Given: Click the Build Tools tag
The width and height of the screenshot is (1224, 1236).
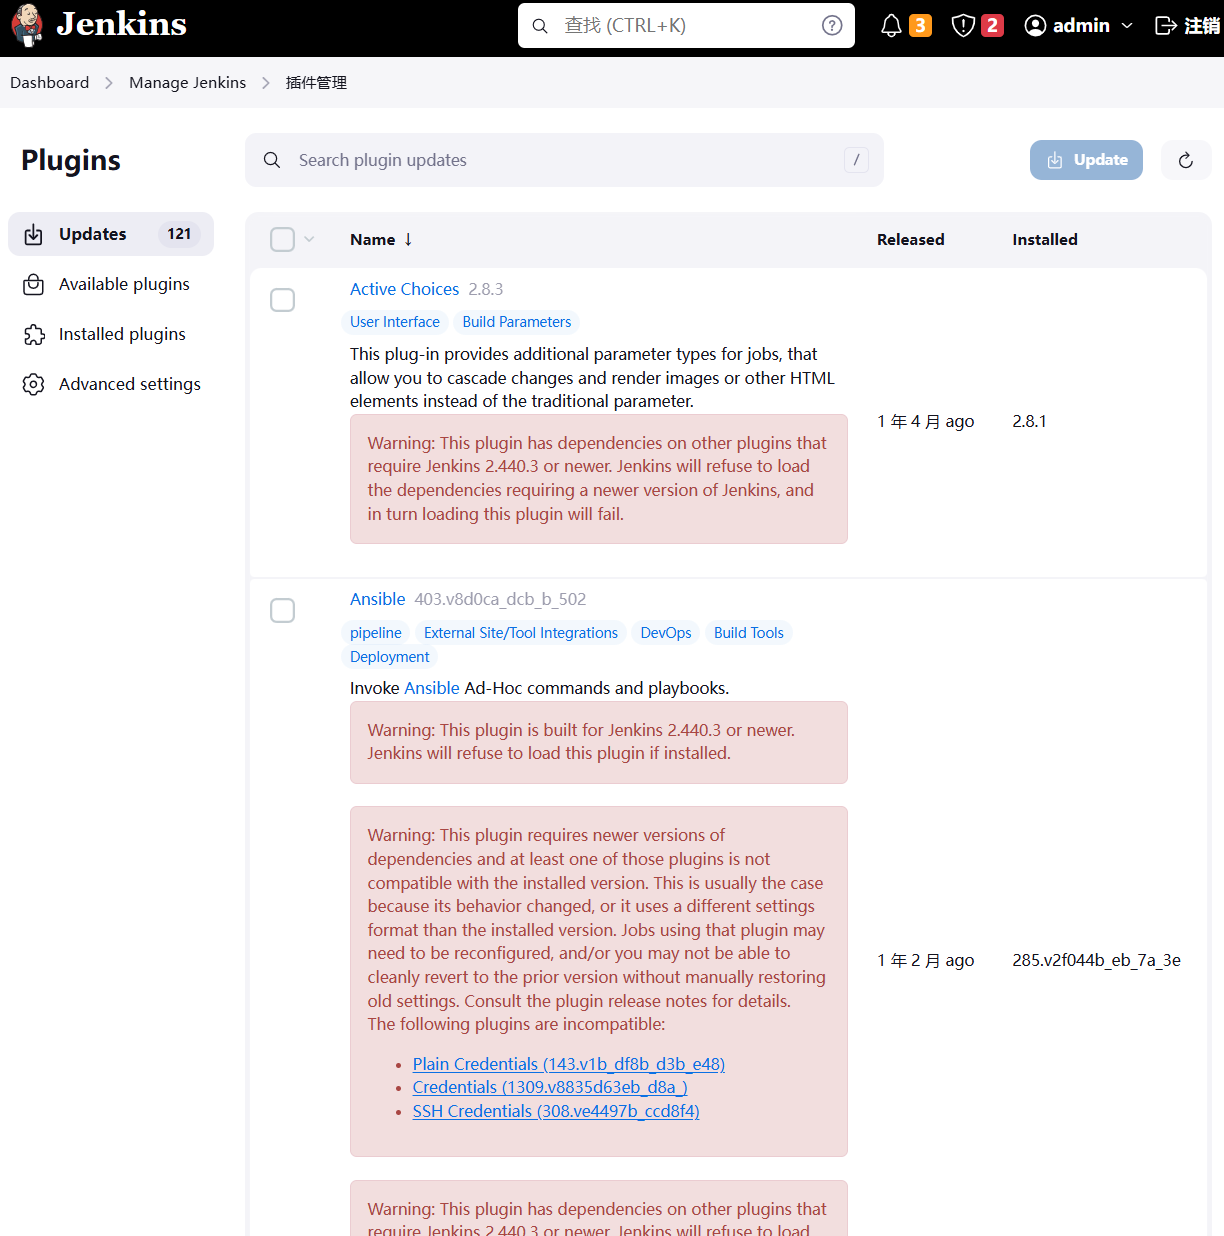Looking at the screenshot, I should (x=749, y=633).
